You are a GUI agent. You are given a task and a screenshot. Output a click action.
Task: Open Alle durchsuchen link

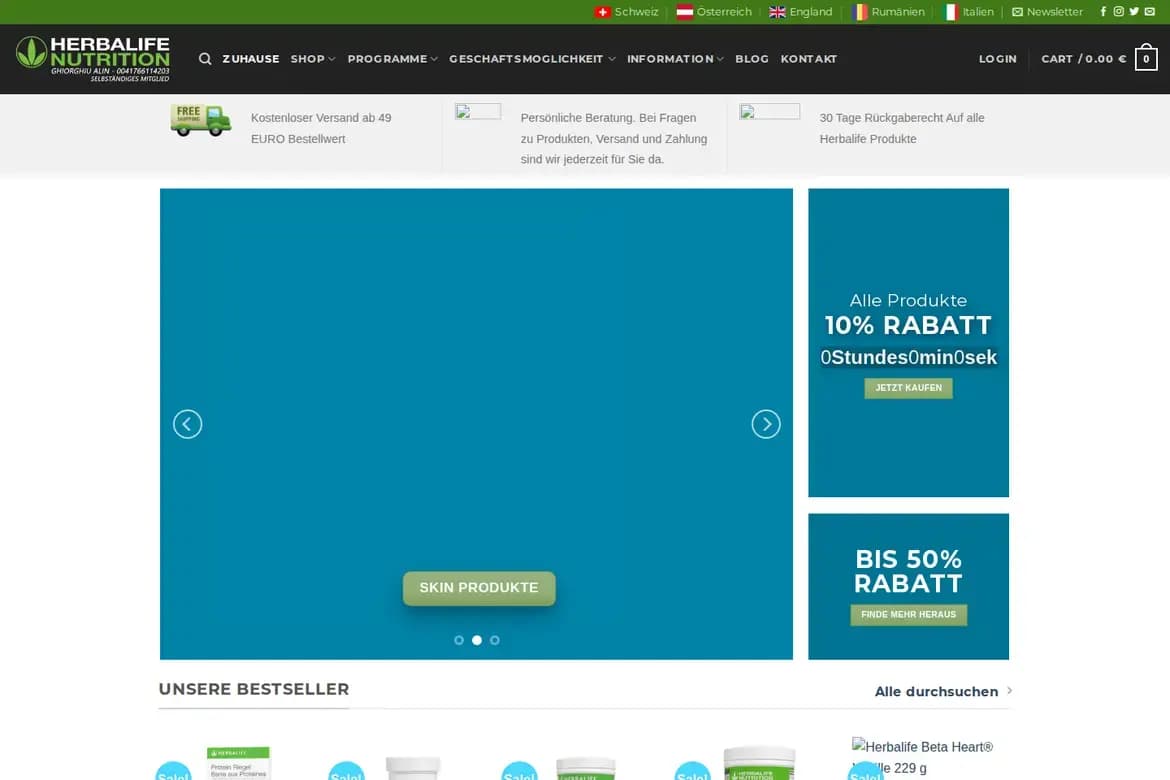coord(936,691)
